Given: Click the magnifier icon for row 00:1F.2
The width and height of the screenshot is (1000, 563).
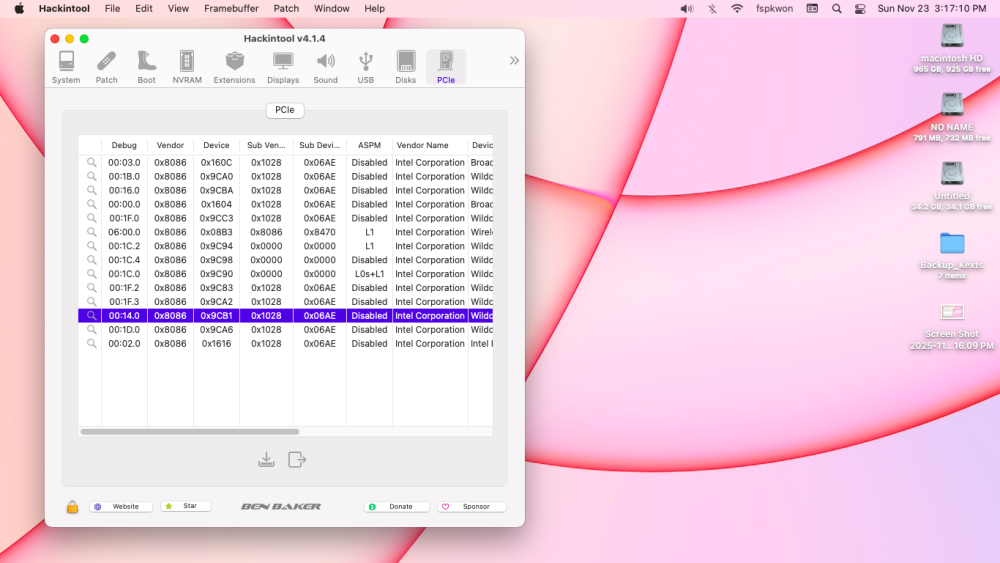Looking at the screenshot, I should (x=92, y=288).
